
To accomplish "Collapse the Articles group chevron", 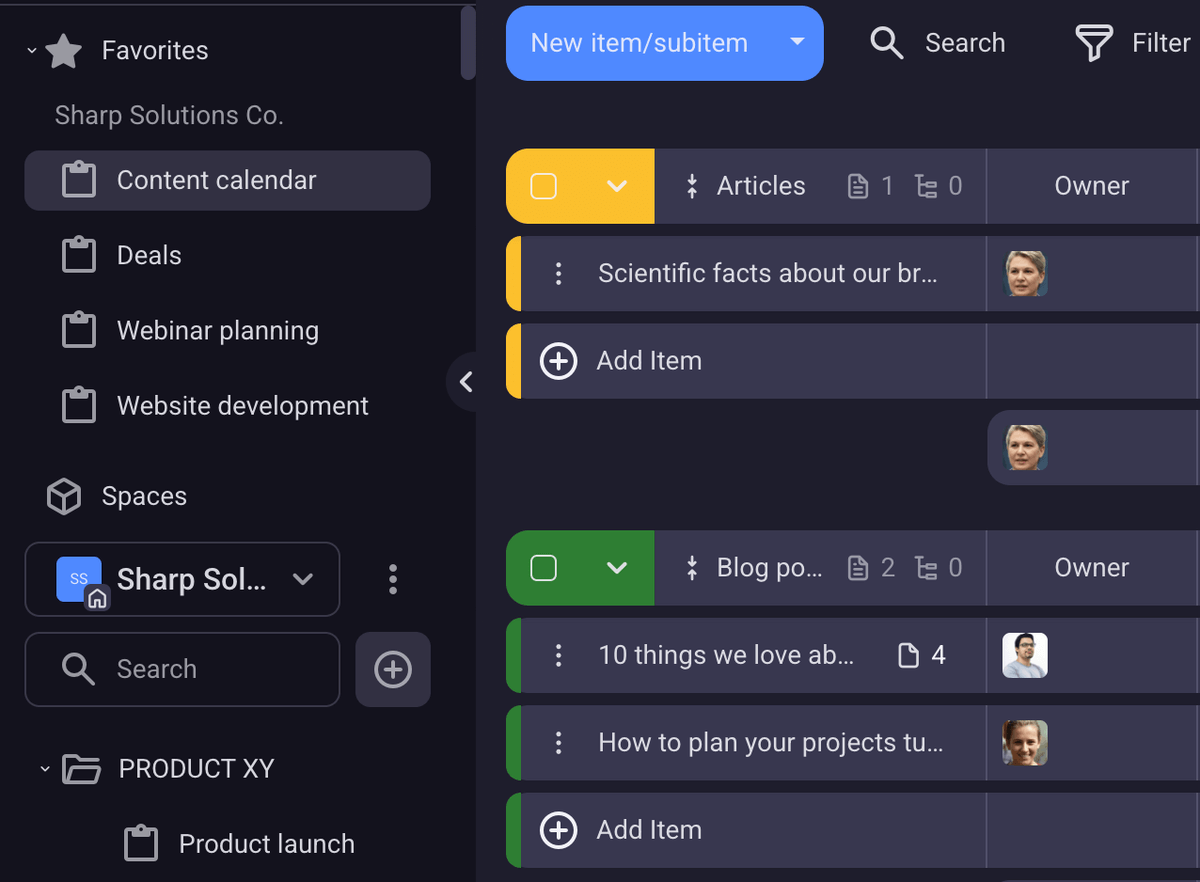I will tap(617, 187).
